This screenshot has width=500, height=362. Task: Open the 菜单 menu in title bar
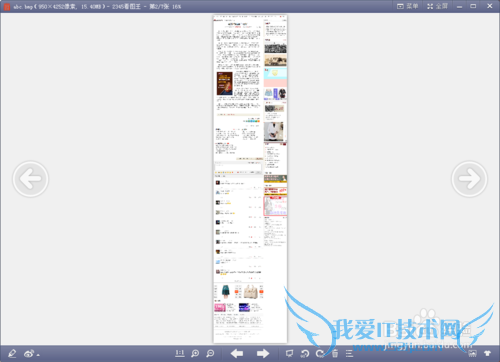(407, 6)
